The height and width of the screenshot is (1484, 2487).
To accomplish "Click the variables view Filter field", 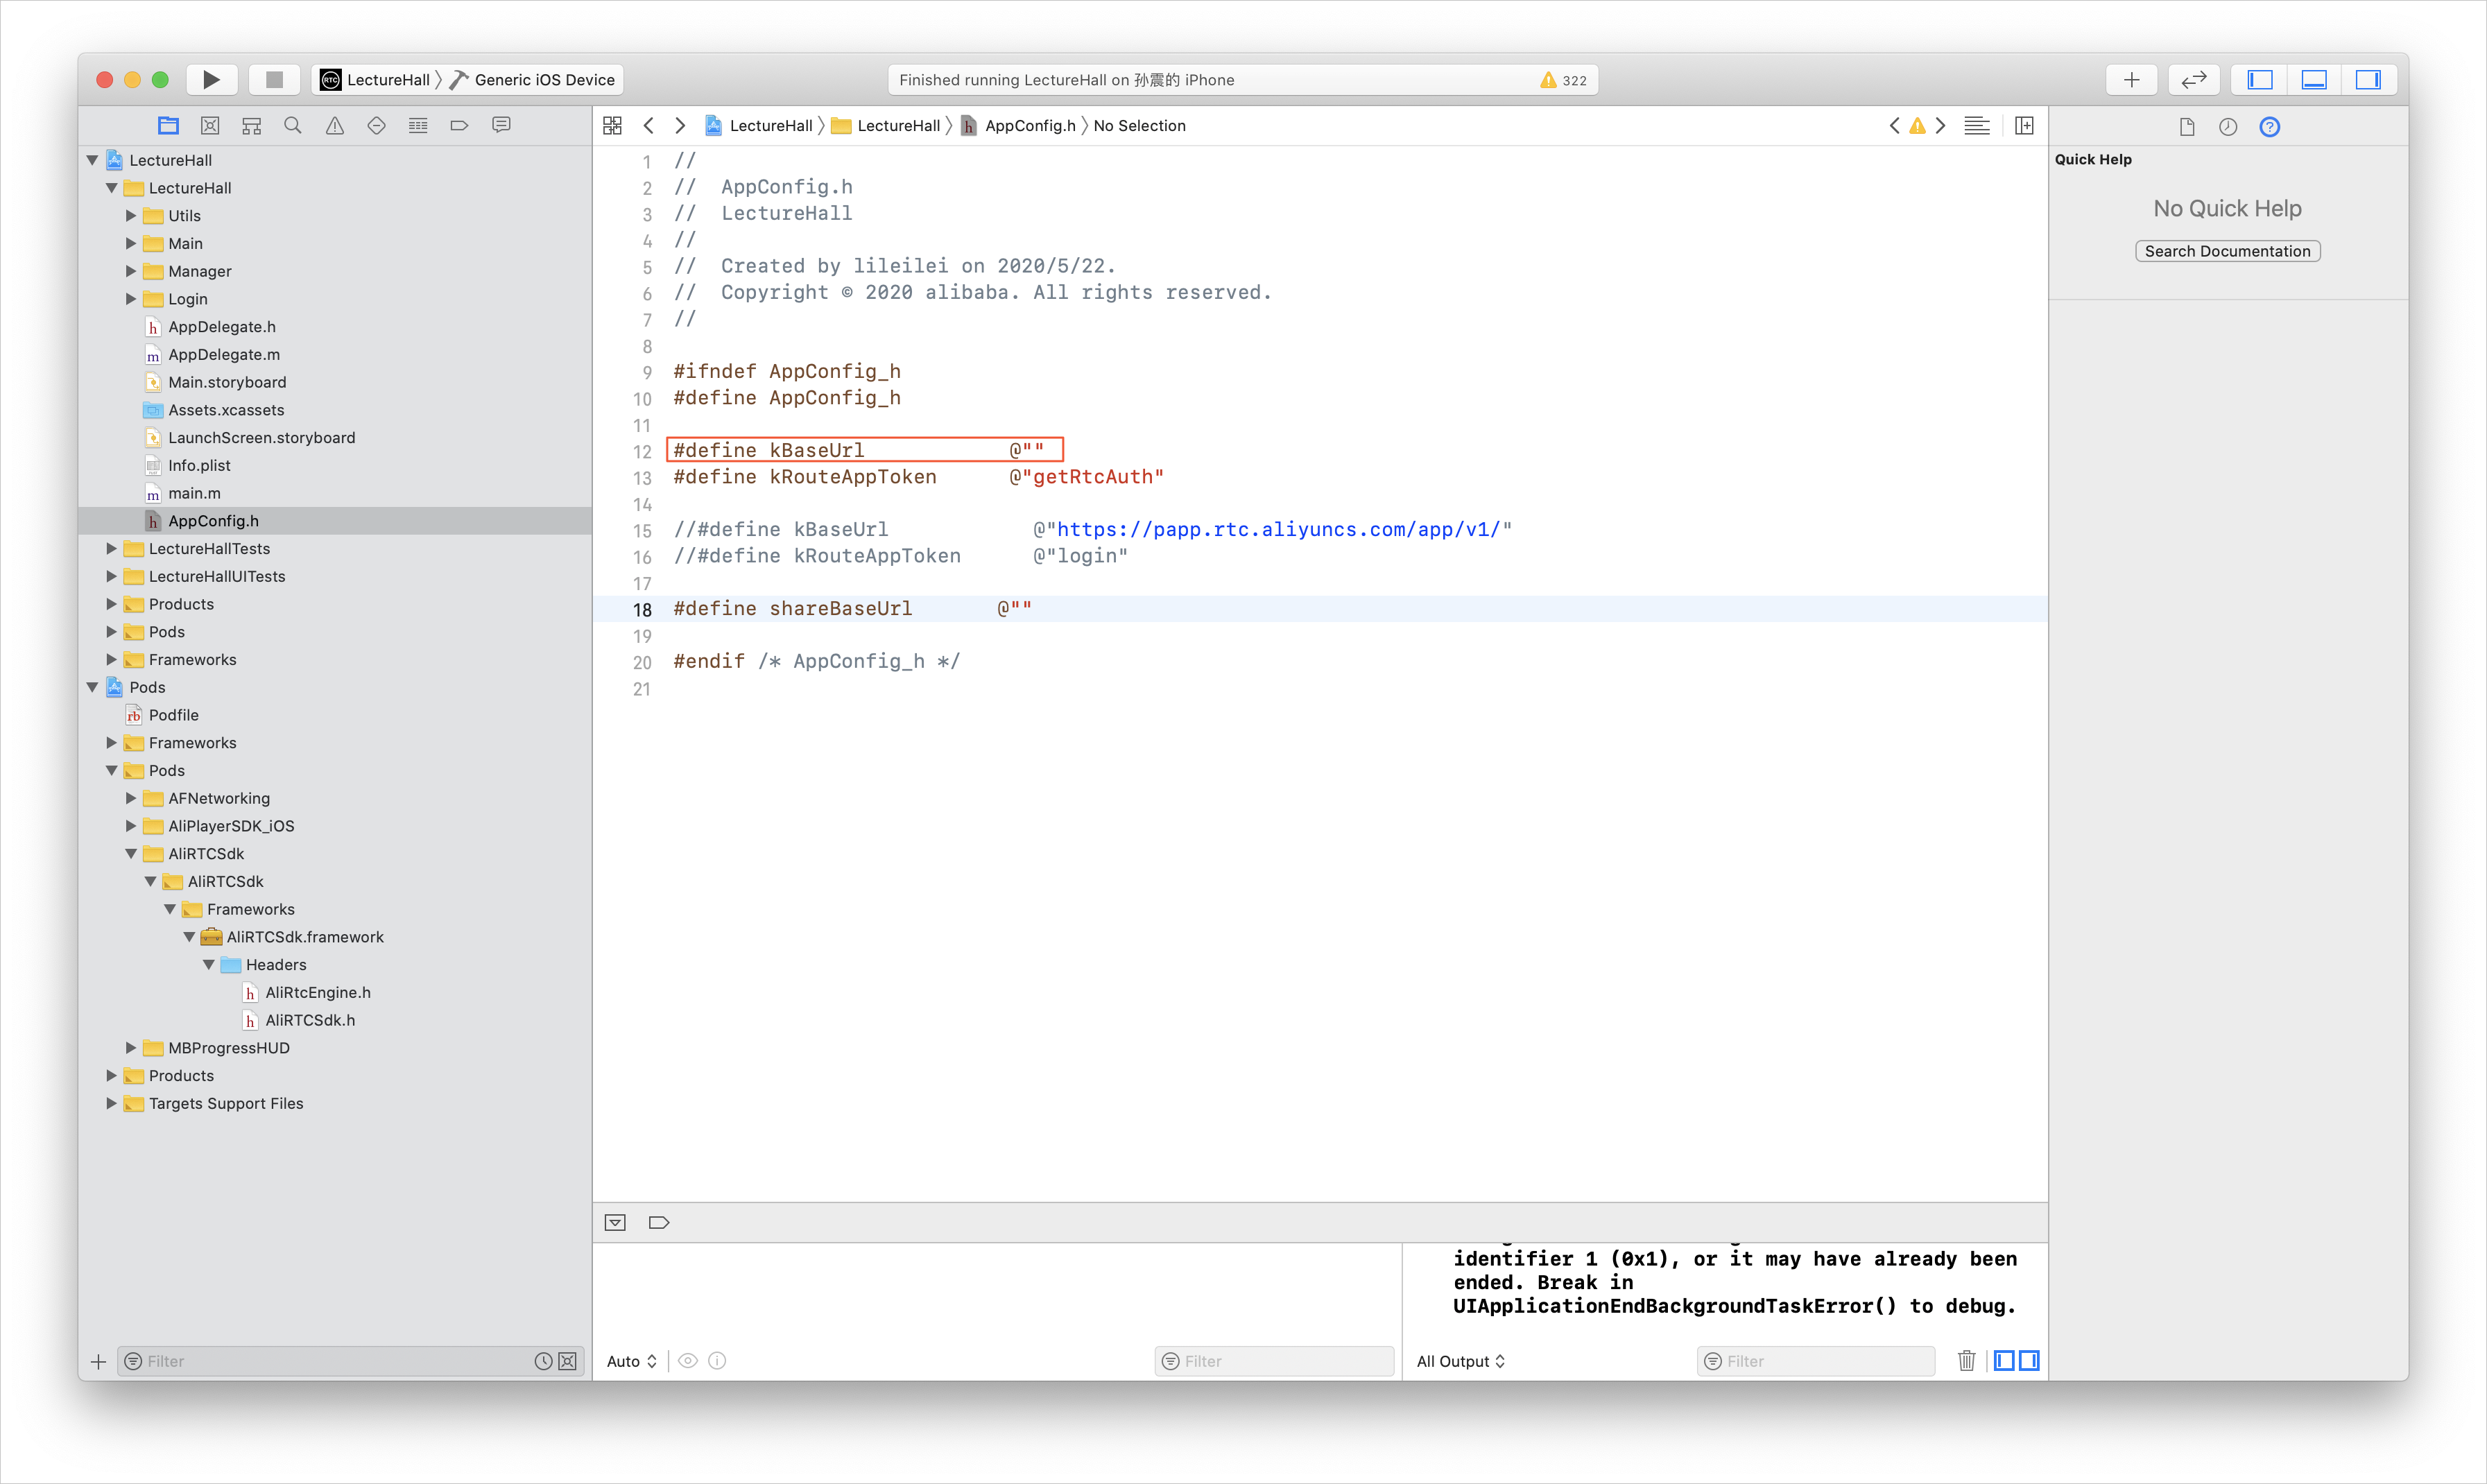I will tap(1274, 1361).
